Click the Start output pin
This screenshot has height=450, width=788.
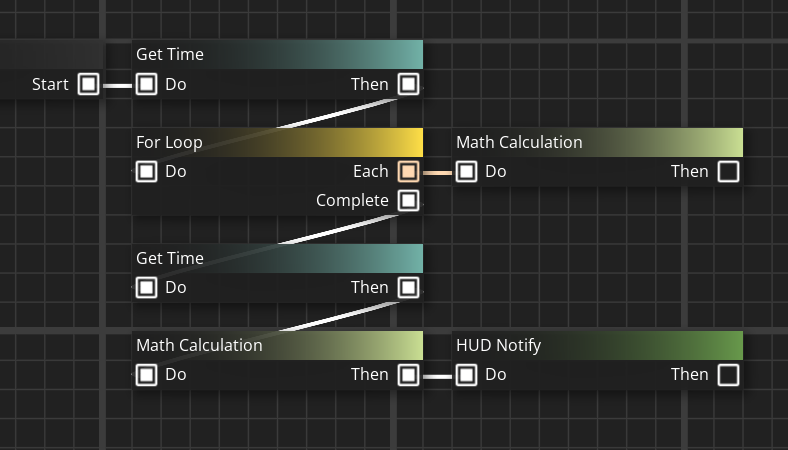point(88,84)
